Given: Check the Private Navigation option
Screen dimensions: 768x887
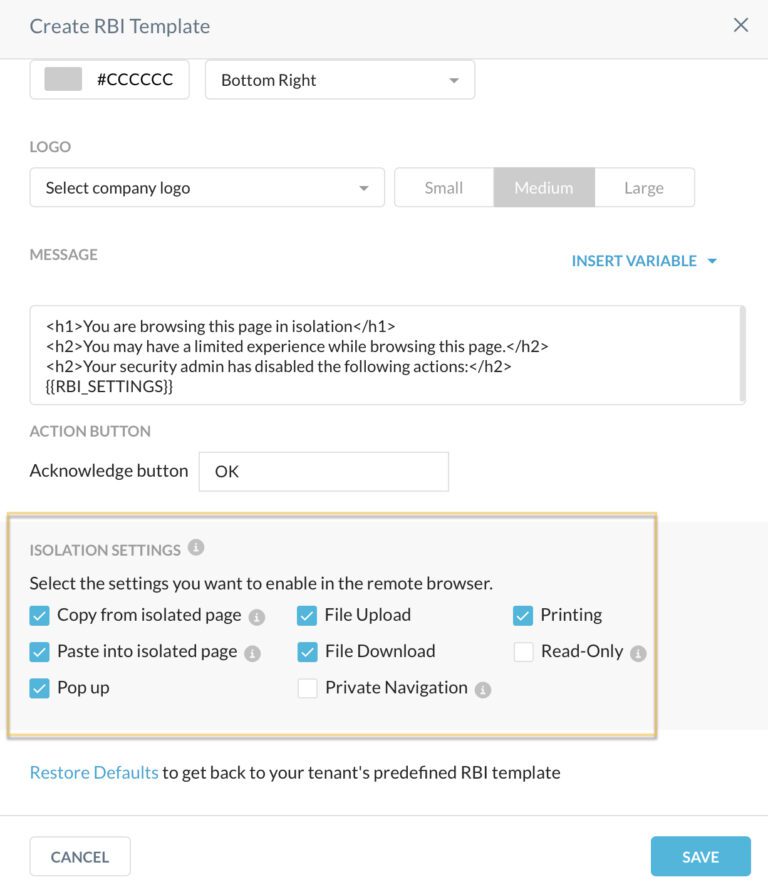Looking at the screenshot, I should (x=307, y=688).
